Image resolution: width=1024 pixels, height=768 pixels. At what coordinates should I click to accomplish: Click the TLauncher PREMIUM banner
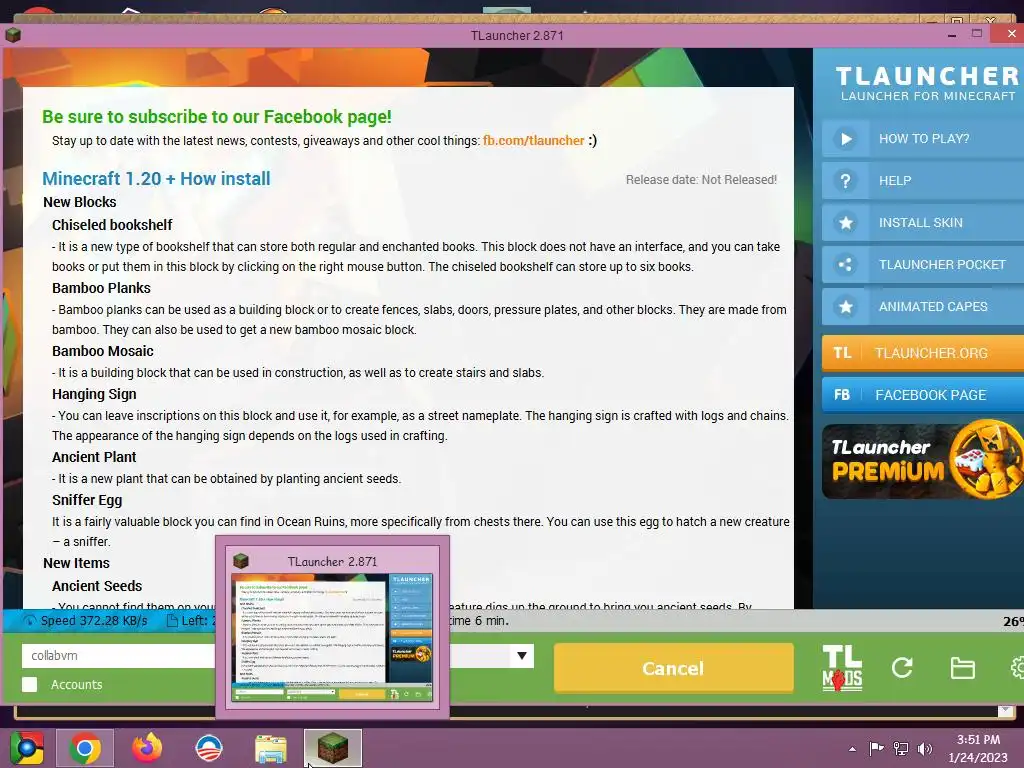923,461
